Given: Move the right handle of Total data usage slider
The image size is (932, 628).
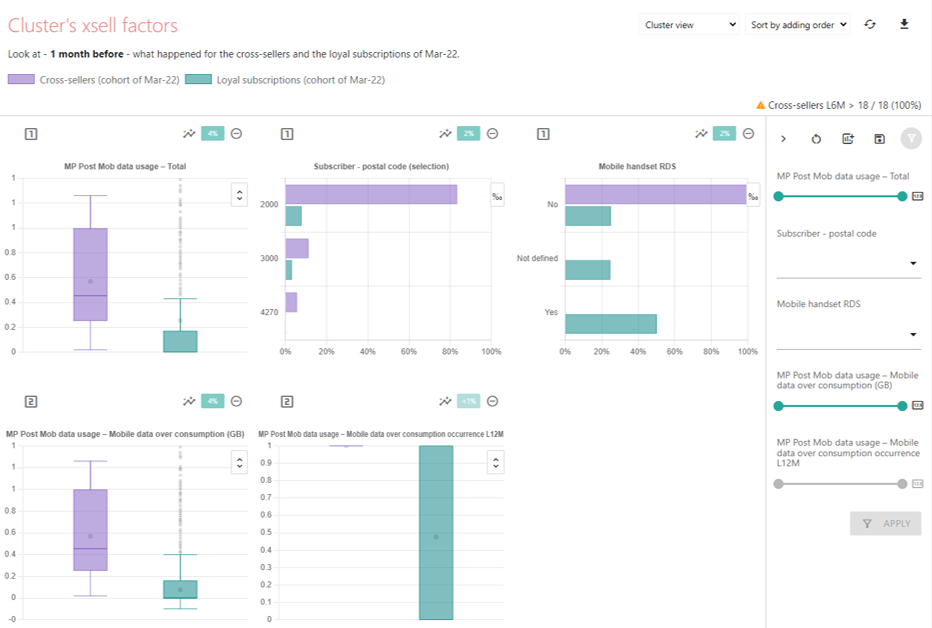Looking at the screenshot, I should pos(902,197).
